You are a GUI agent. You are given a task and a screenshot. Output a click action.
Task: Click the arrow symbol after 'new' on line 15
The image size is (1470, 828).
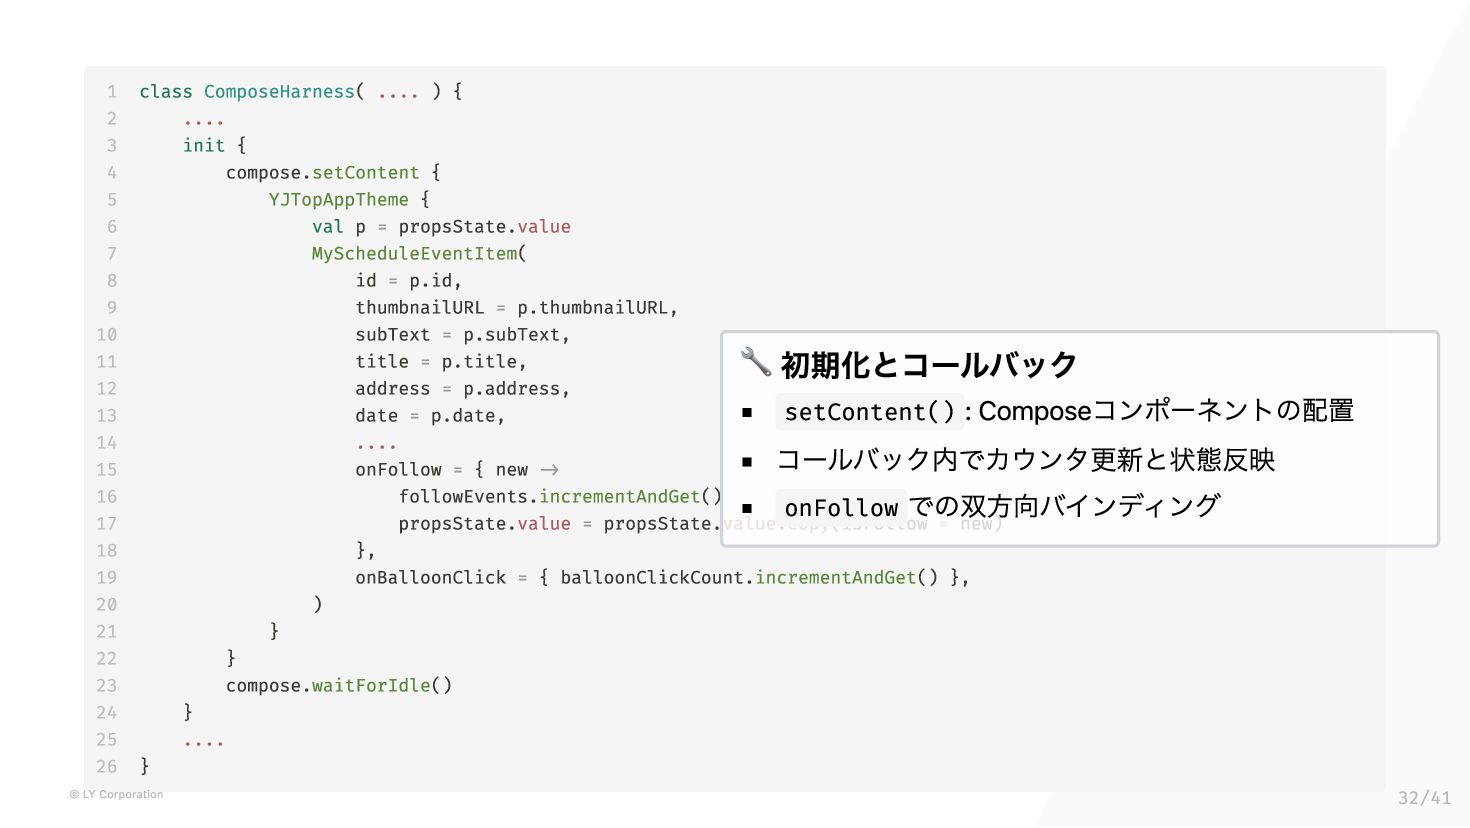[549, 470]
